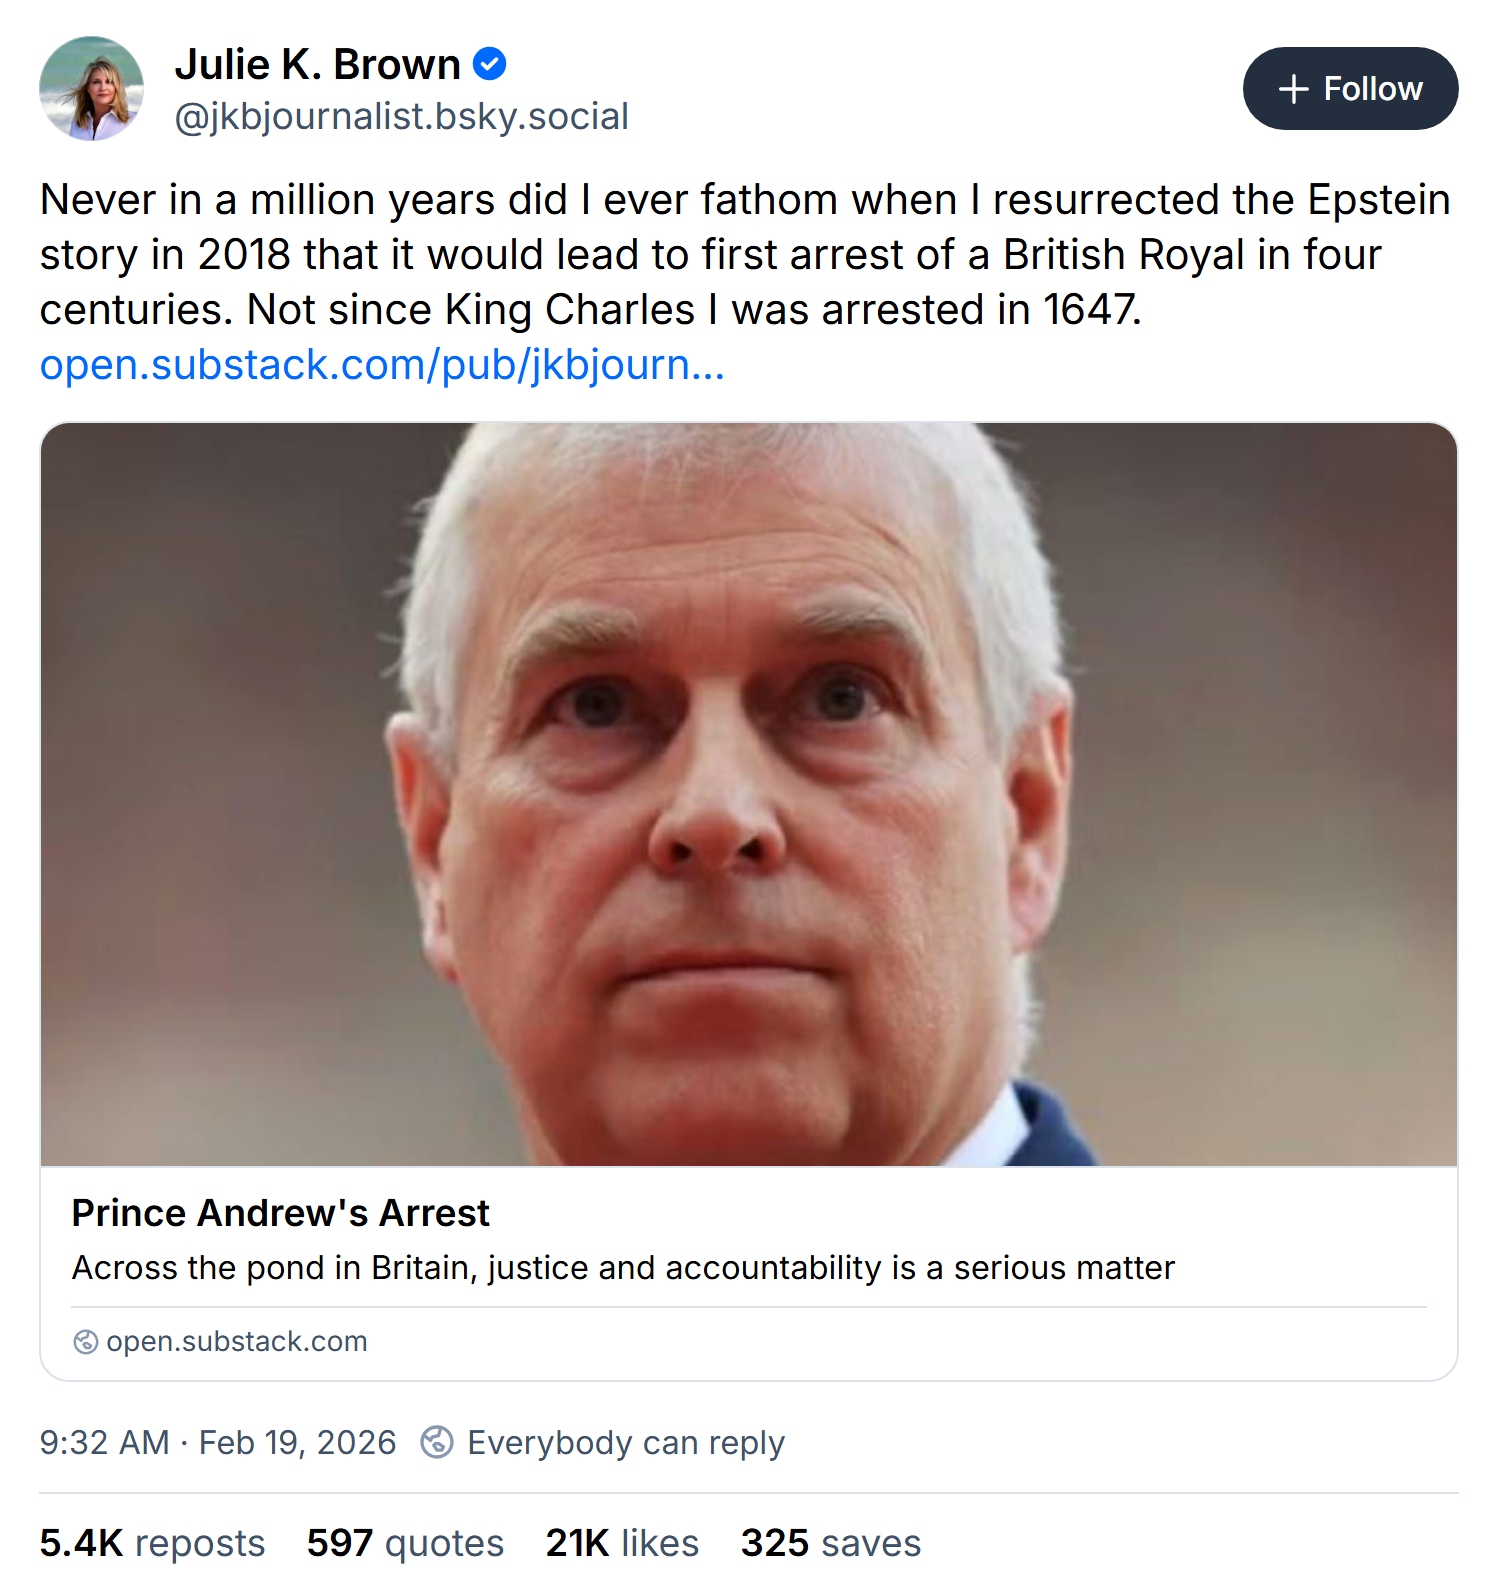Open the 'Prince Andrew's Arrest' card title
The image size is (1497, 1589).
280,1213
